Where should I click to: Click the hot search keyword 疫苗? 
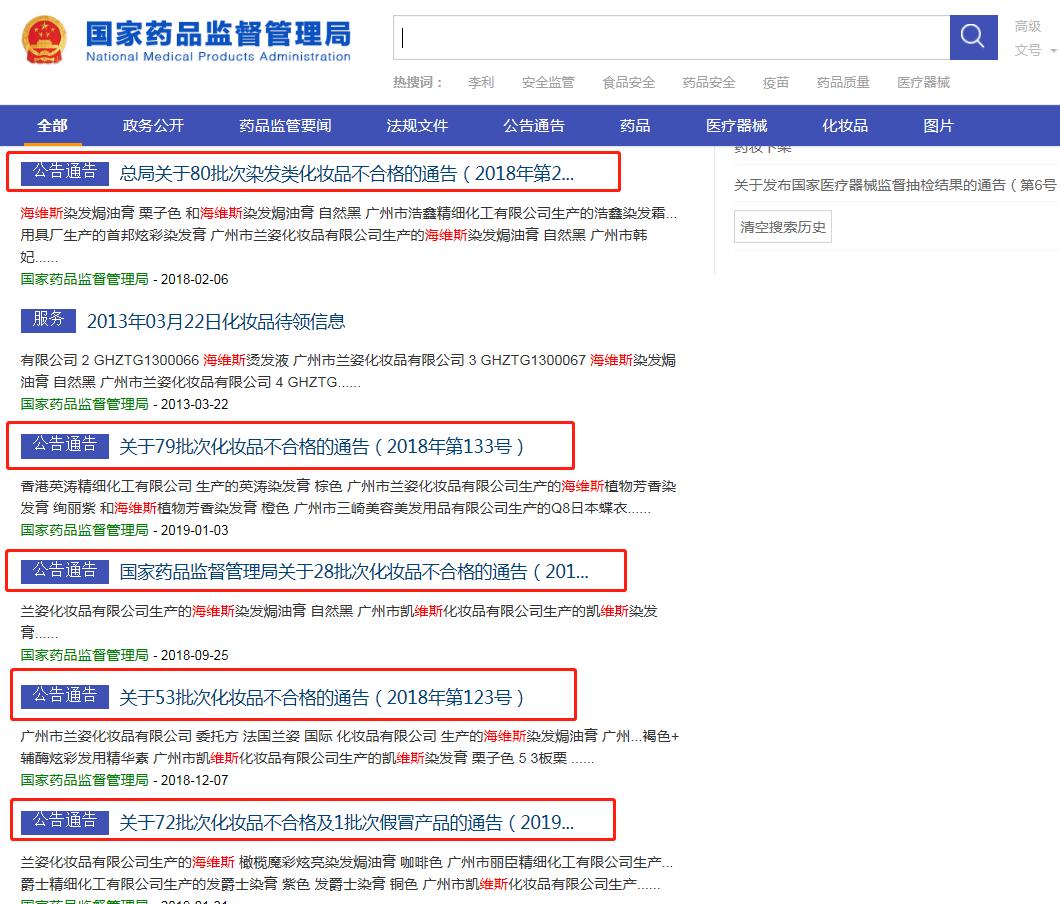[775, 82]
